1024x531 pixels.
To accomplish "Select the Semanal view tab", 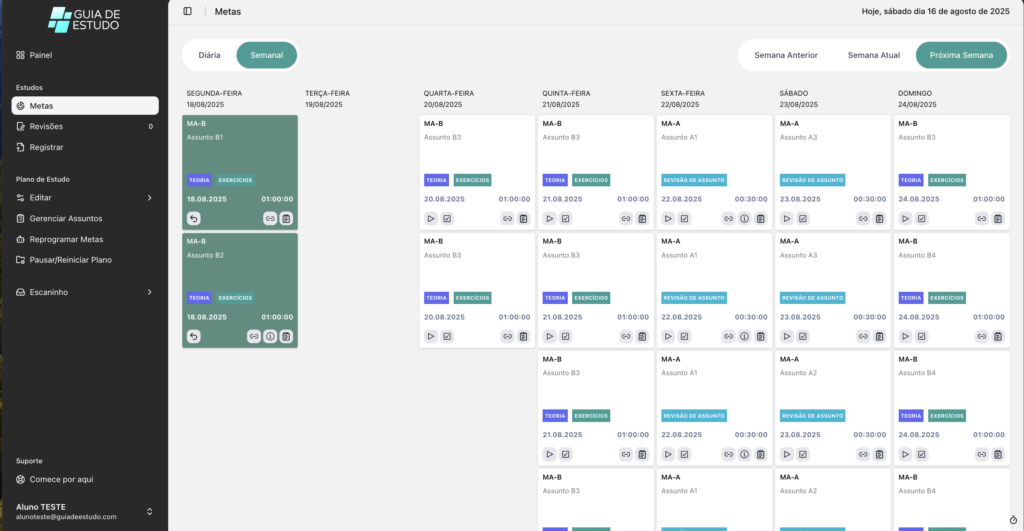I will 266,55.
